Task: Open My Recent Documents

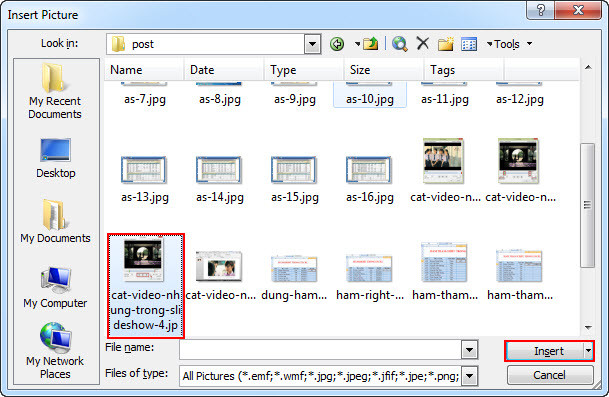Action: [55, 92]
